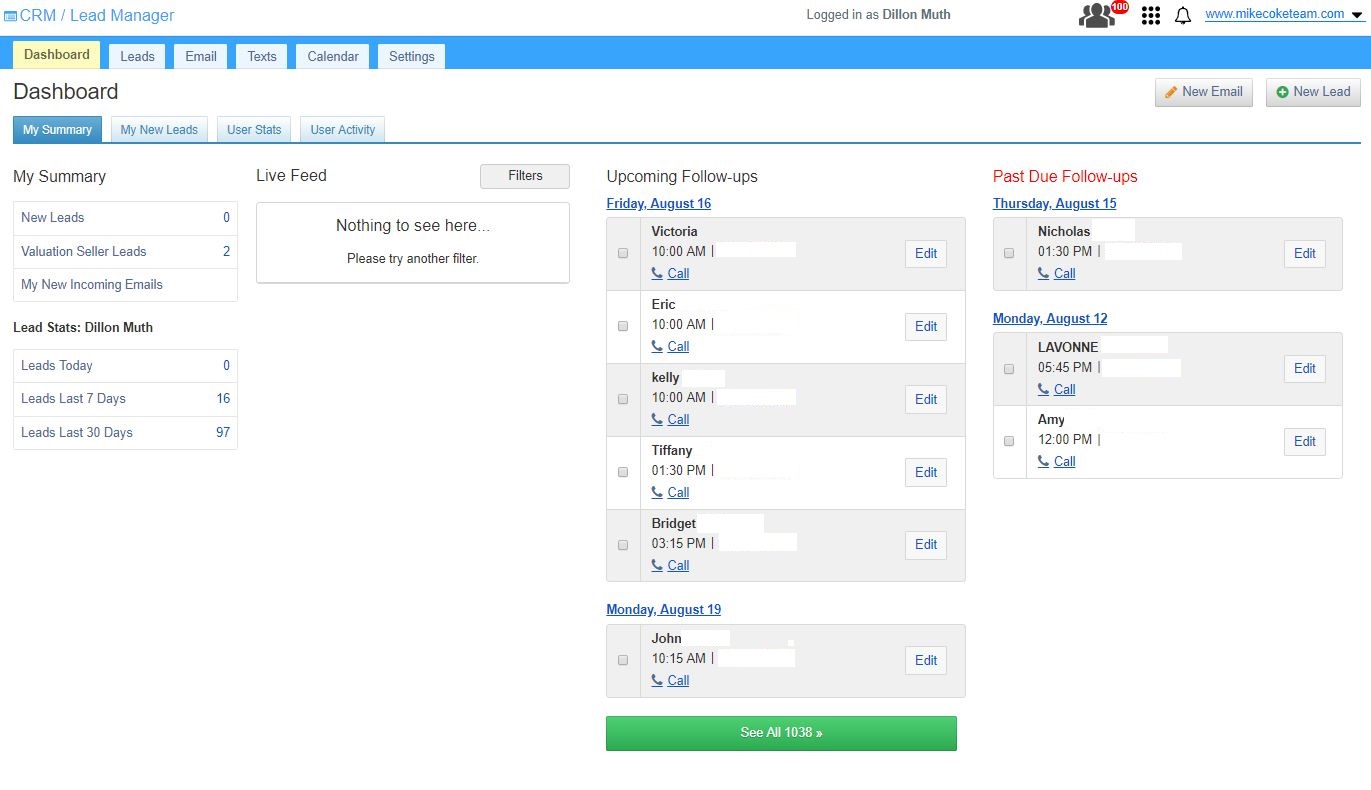Open the Settings tab

tap(412, 56)
